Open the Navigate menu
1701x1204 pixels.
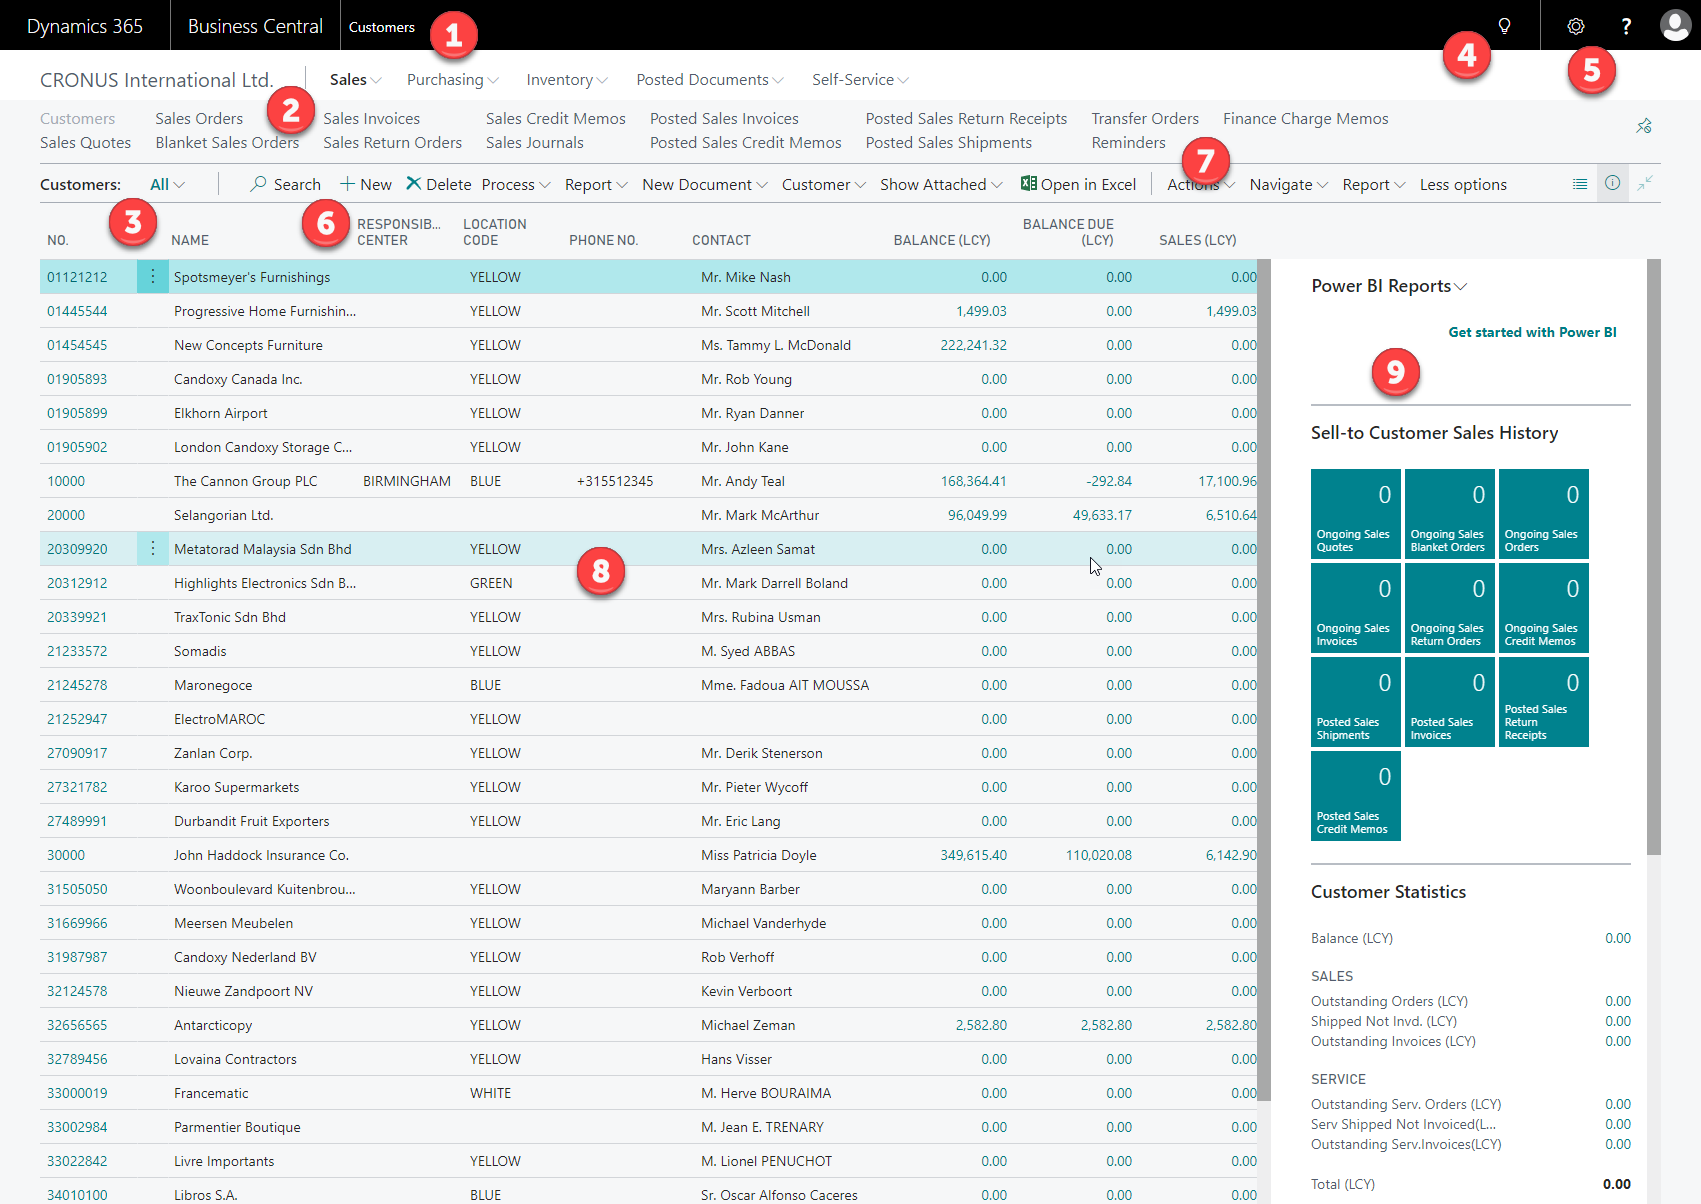coord(1289,184)
